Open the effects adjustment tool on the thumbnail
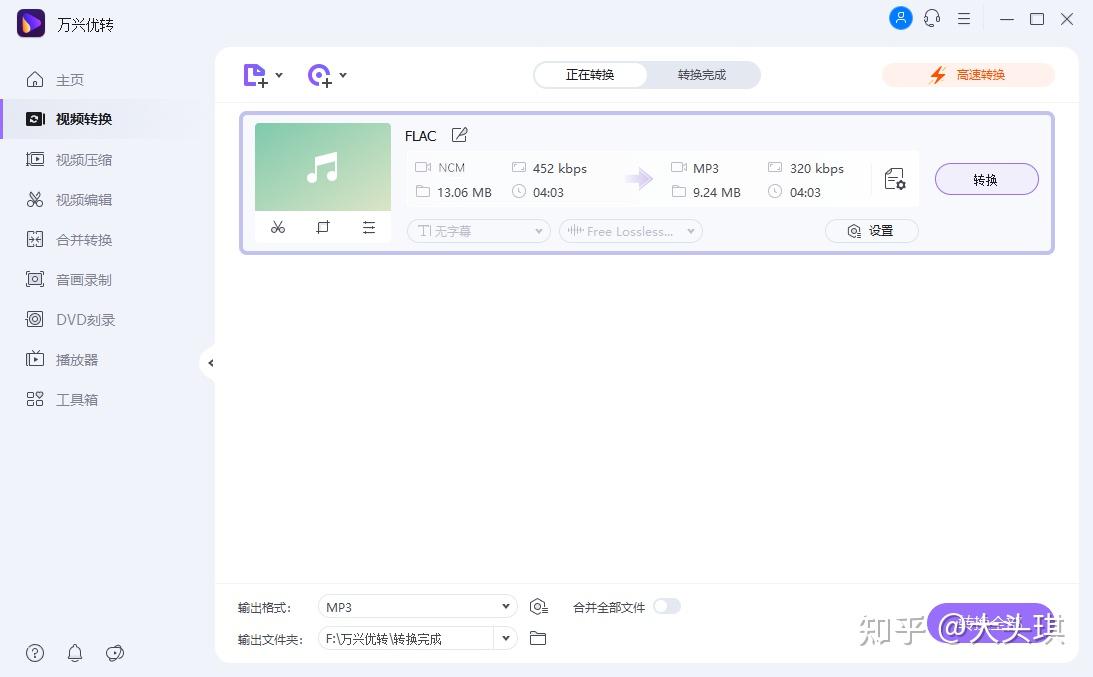Image resolution: width=1093 pixels, height=677 pixels. point(369,227)
